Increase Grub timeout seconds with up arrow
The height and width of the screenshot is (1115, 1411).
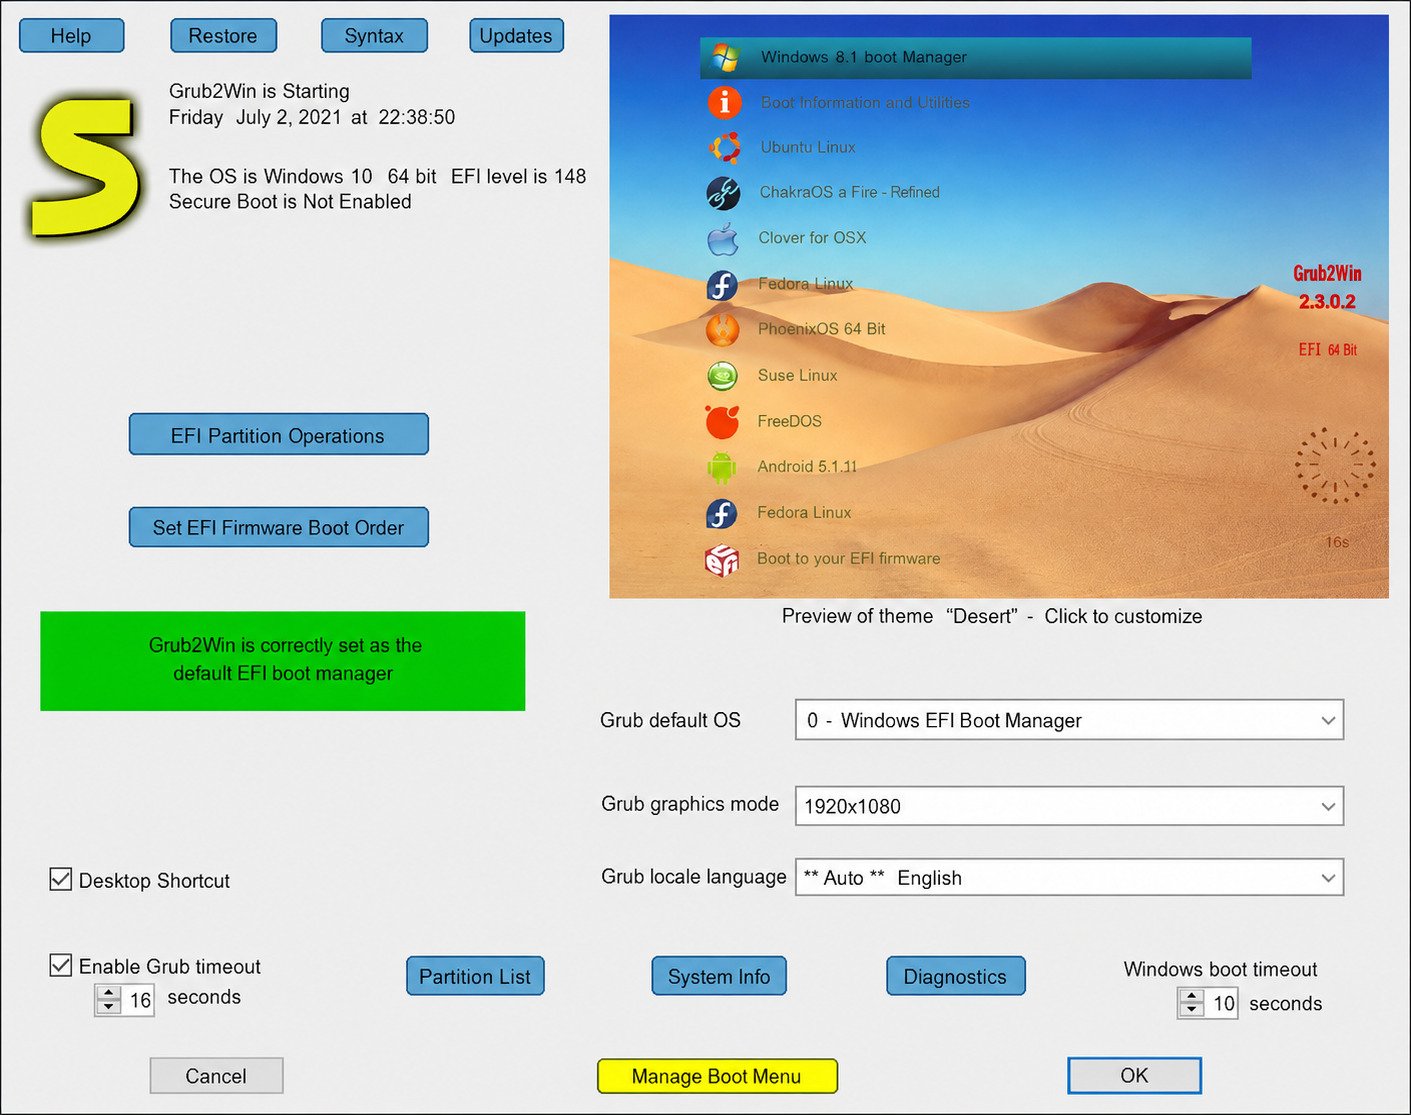[x=109, y=992]
